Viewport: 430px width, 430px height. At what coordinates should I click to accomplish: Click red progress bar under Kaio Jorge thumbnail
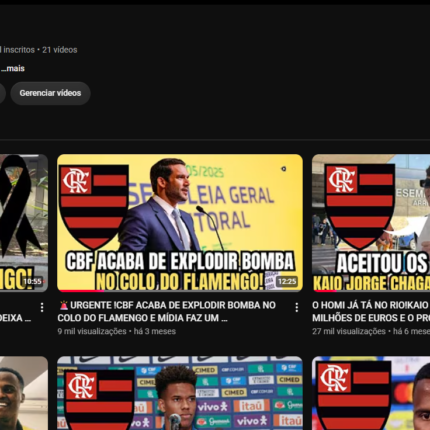point(324,291)
